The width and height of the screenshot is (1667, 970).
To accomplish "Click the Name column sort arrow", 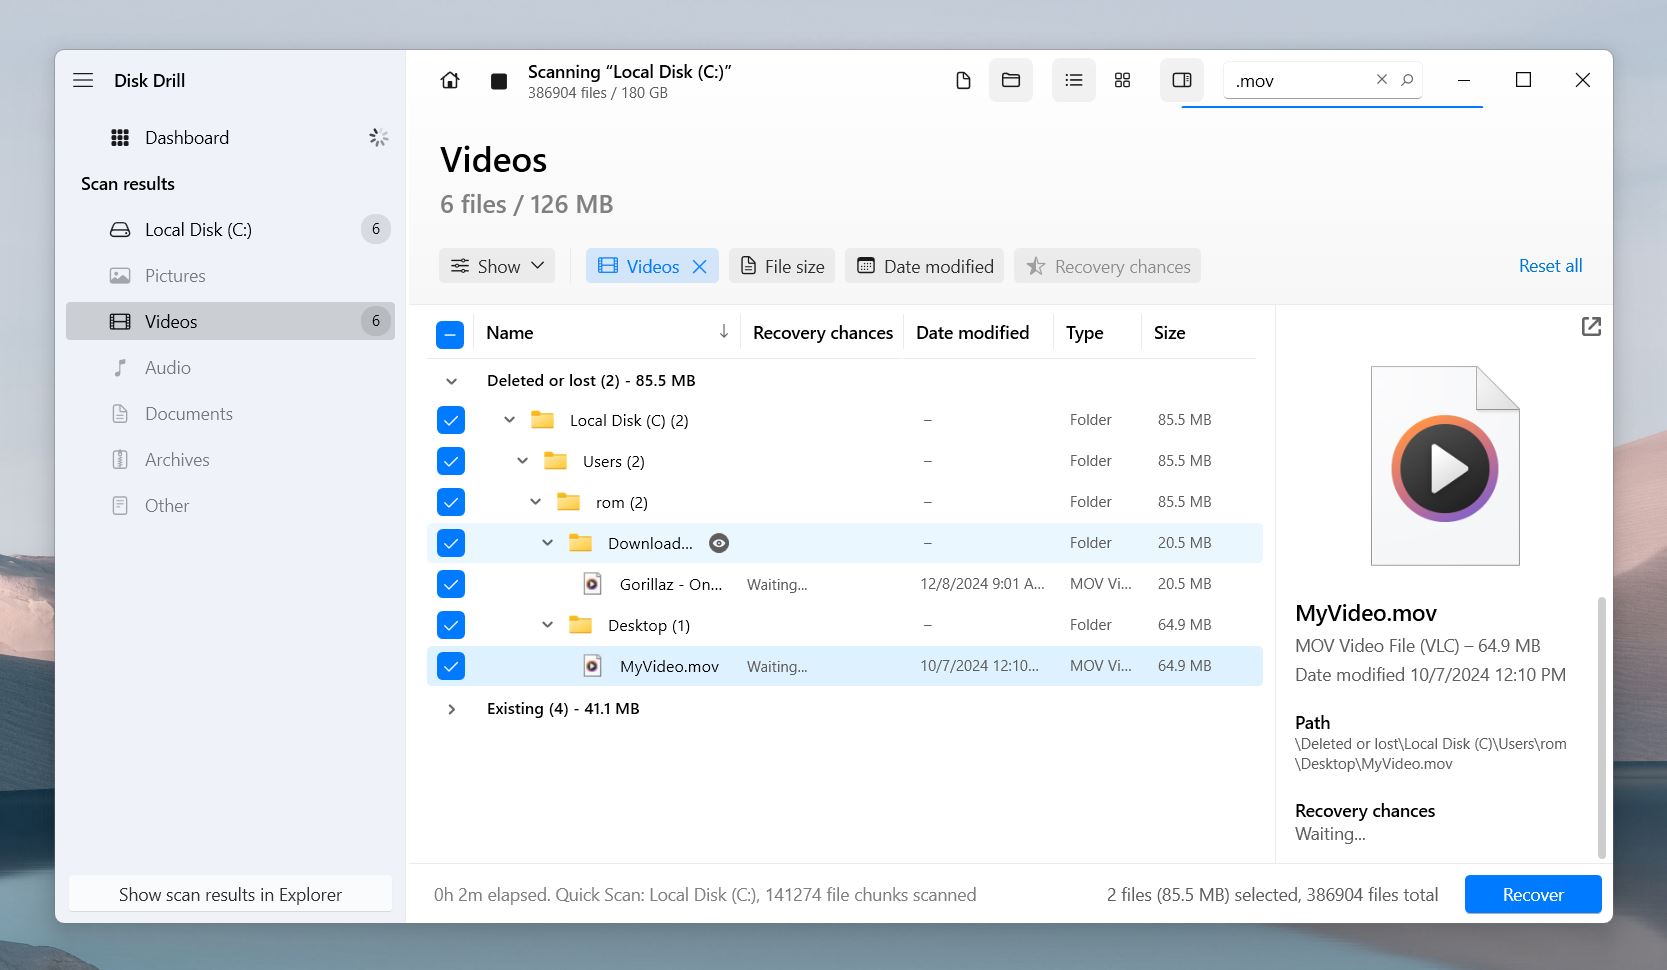I will pyautogui.click(x=723, y=332).
